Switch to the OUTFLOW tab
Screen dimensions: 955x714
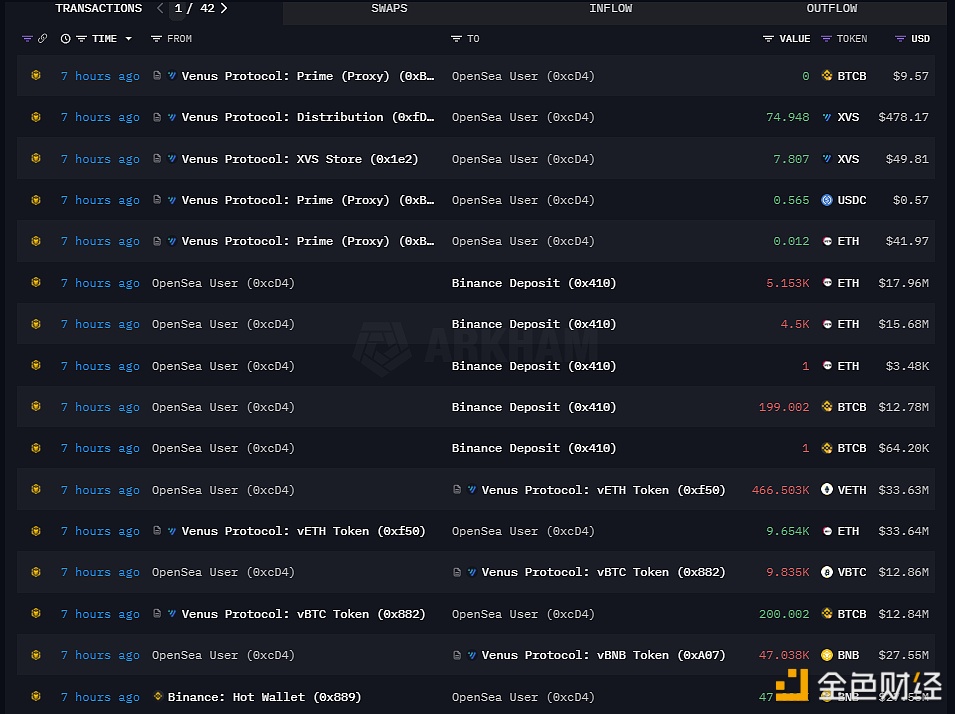pyautogui.click(x=831, y=9)
